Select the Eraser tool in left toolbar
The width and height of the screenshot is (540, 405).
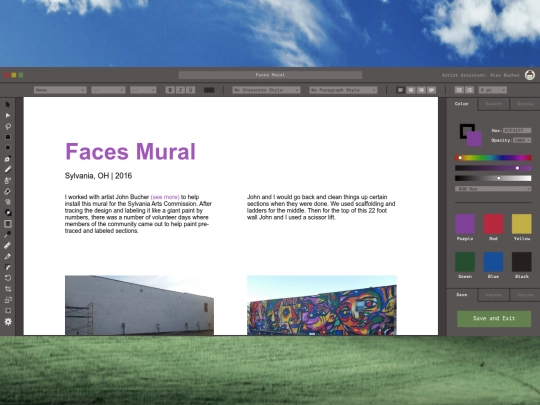point(8,191)
